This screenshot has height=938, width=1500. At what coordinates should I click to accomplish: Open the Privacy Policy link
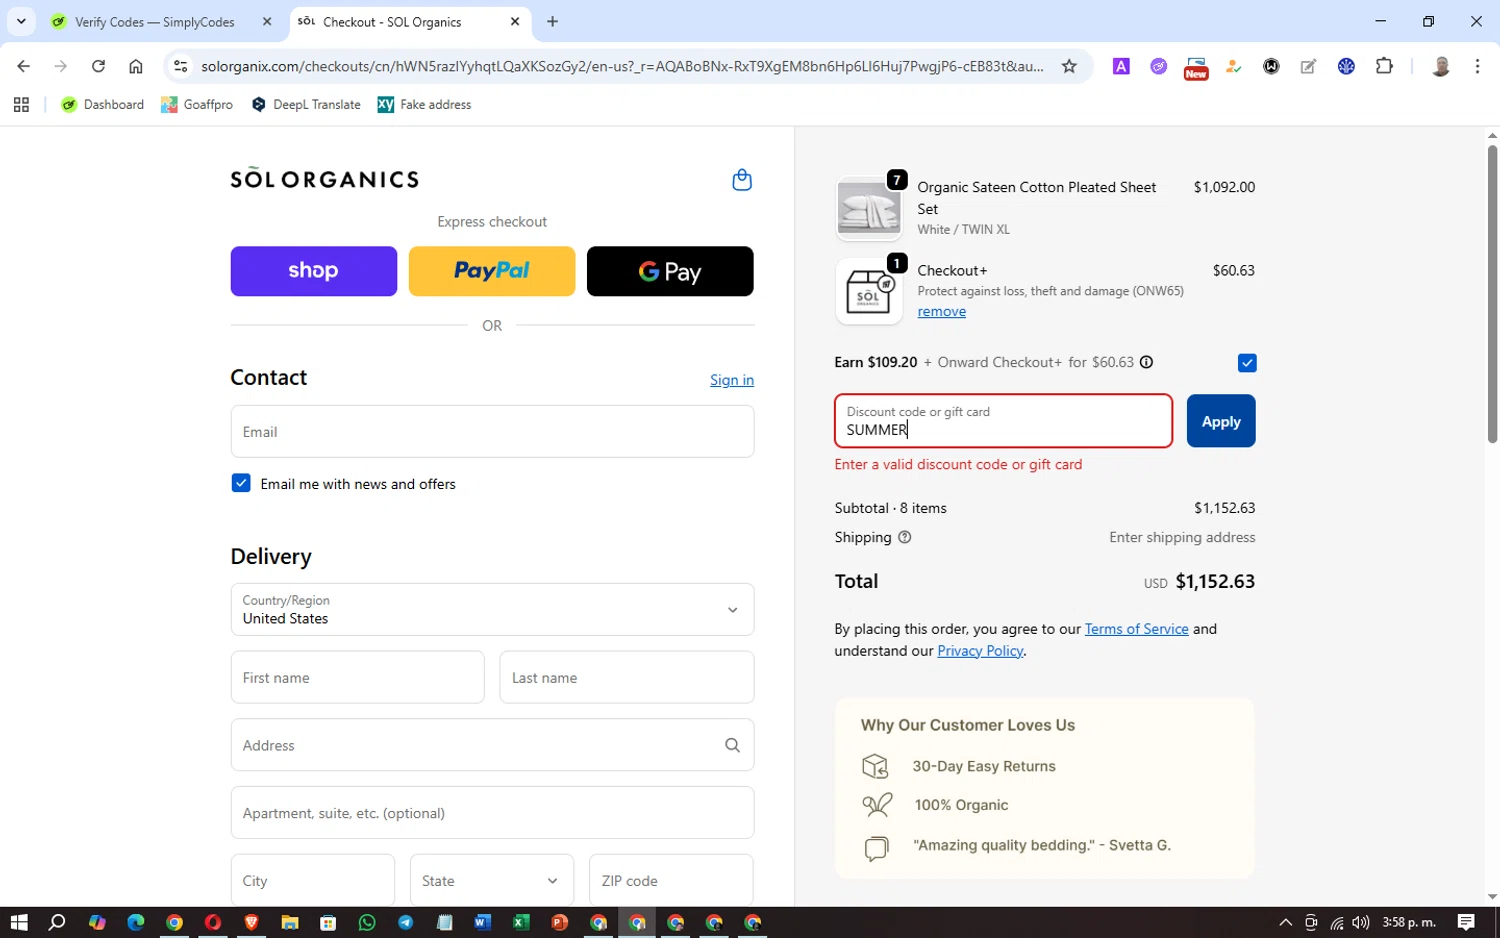click(x=980, y=651)
